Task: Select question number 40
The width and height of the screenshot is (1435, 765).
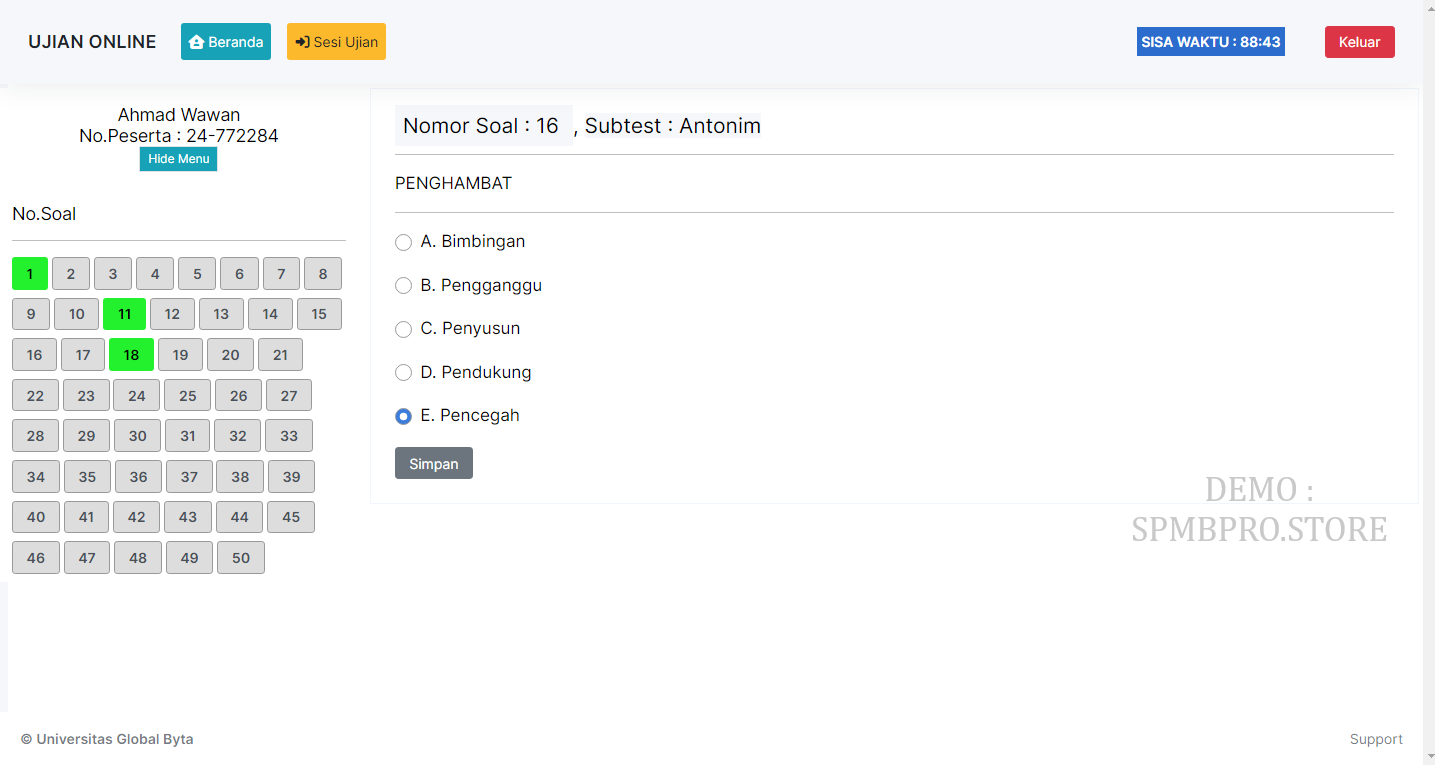Action: tap(36, 517)
